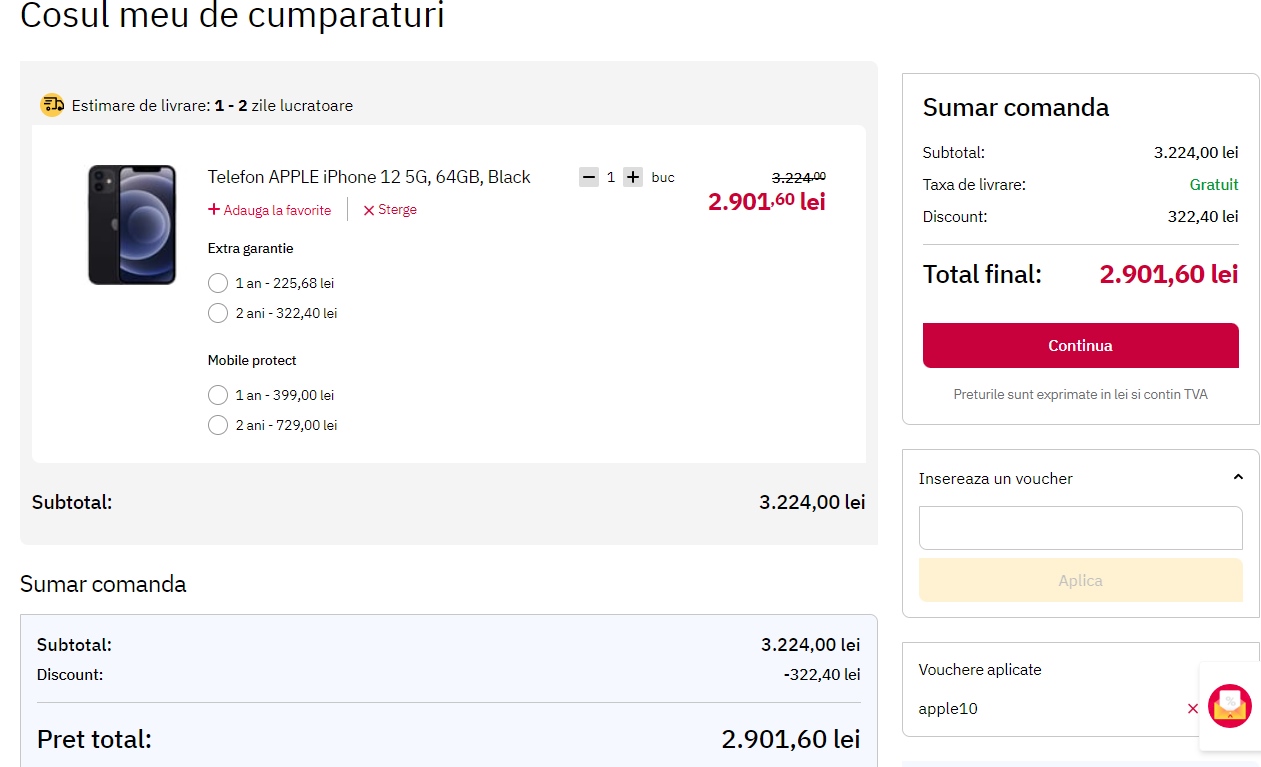1261x767 pixels.
Task: Decrease quantity with the minus button
Action: [x=588, y=177]
